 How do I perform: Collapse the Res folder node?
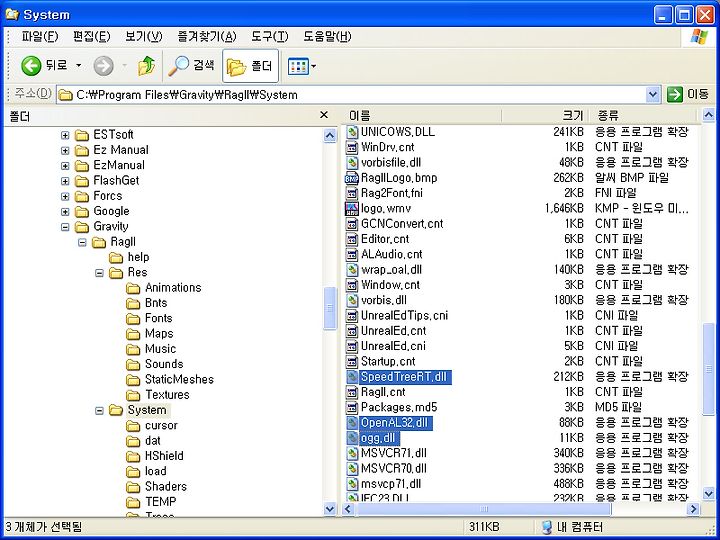pos(99,273)
